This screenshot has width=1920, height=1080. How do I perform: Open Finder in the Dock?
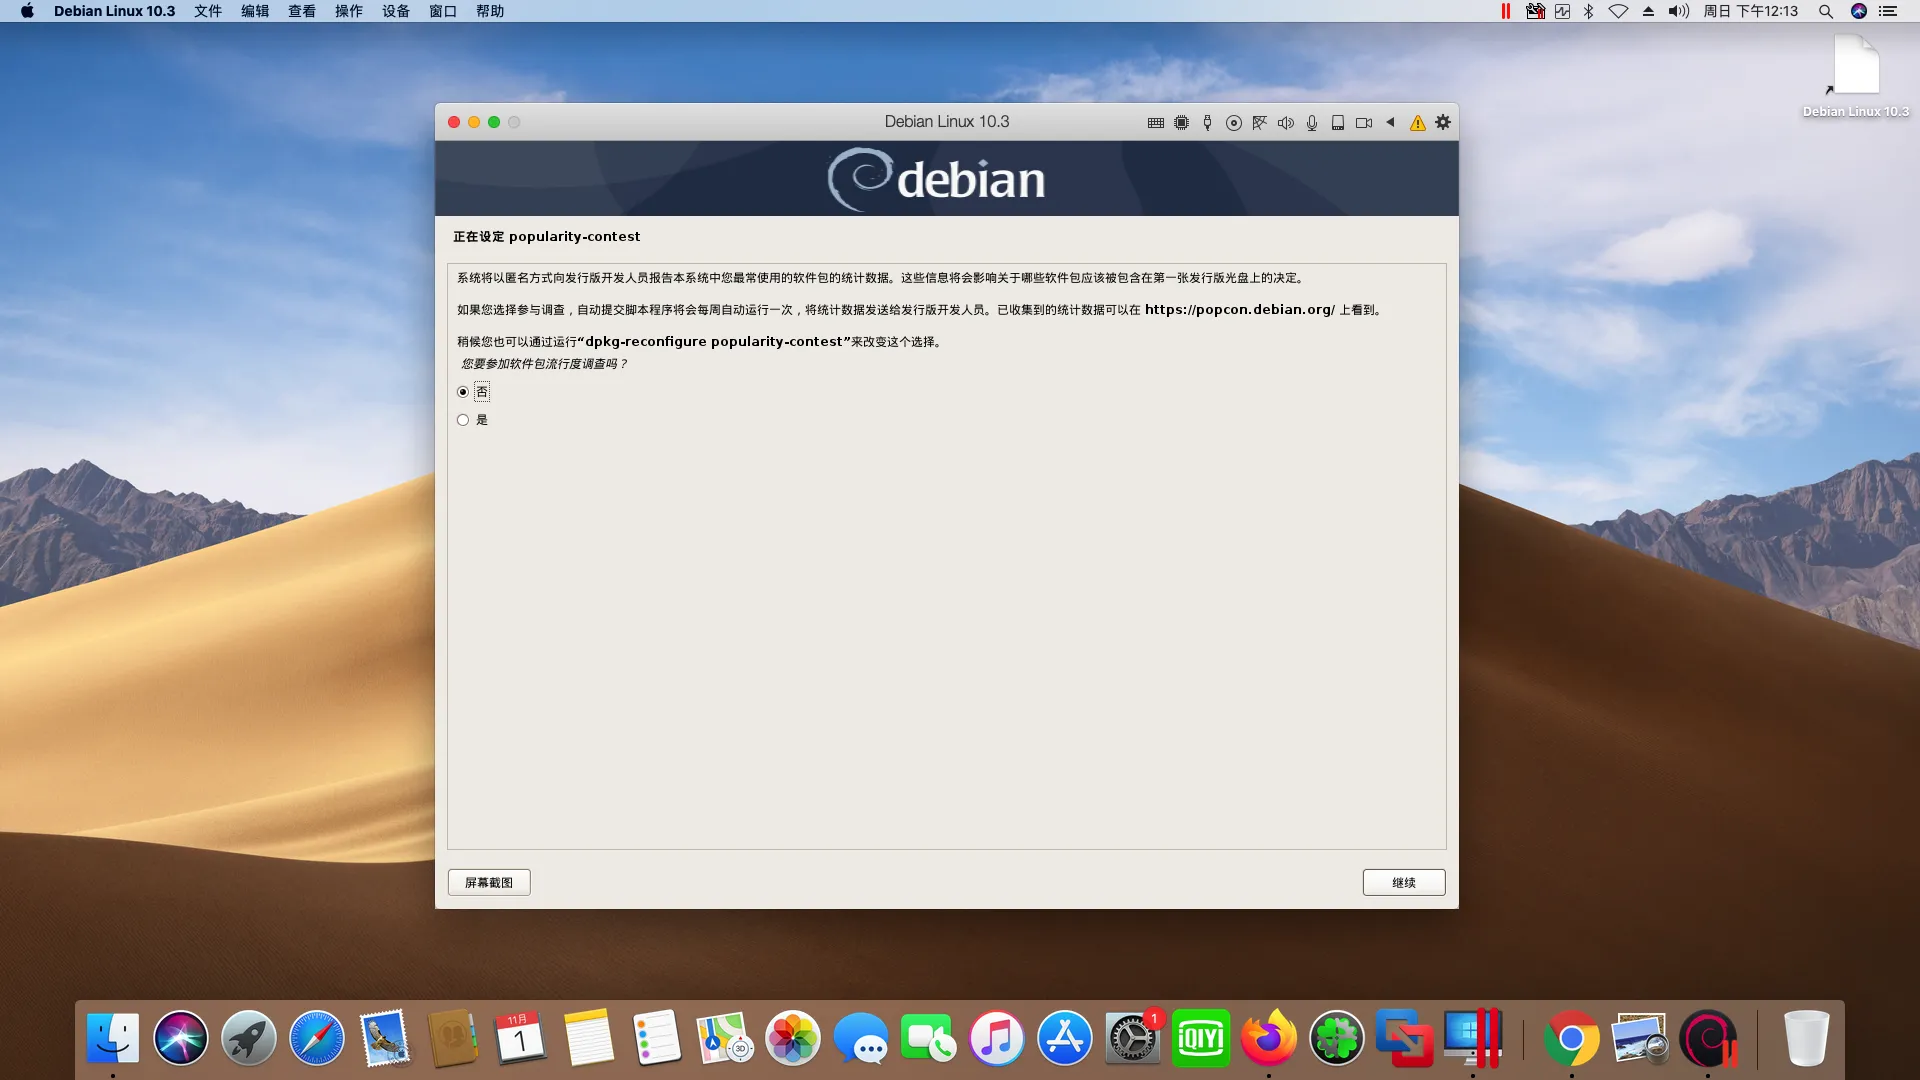tap(113, 1038)
